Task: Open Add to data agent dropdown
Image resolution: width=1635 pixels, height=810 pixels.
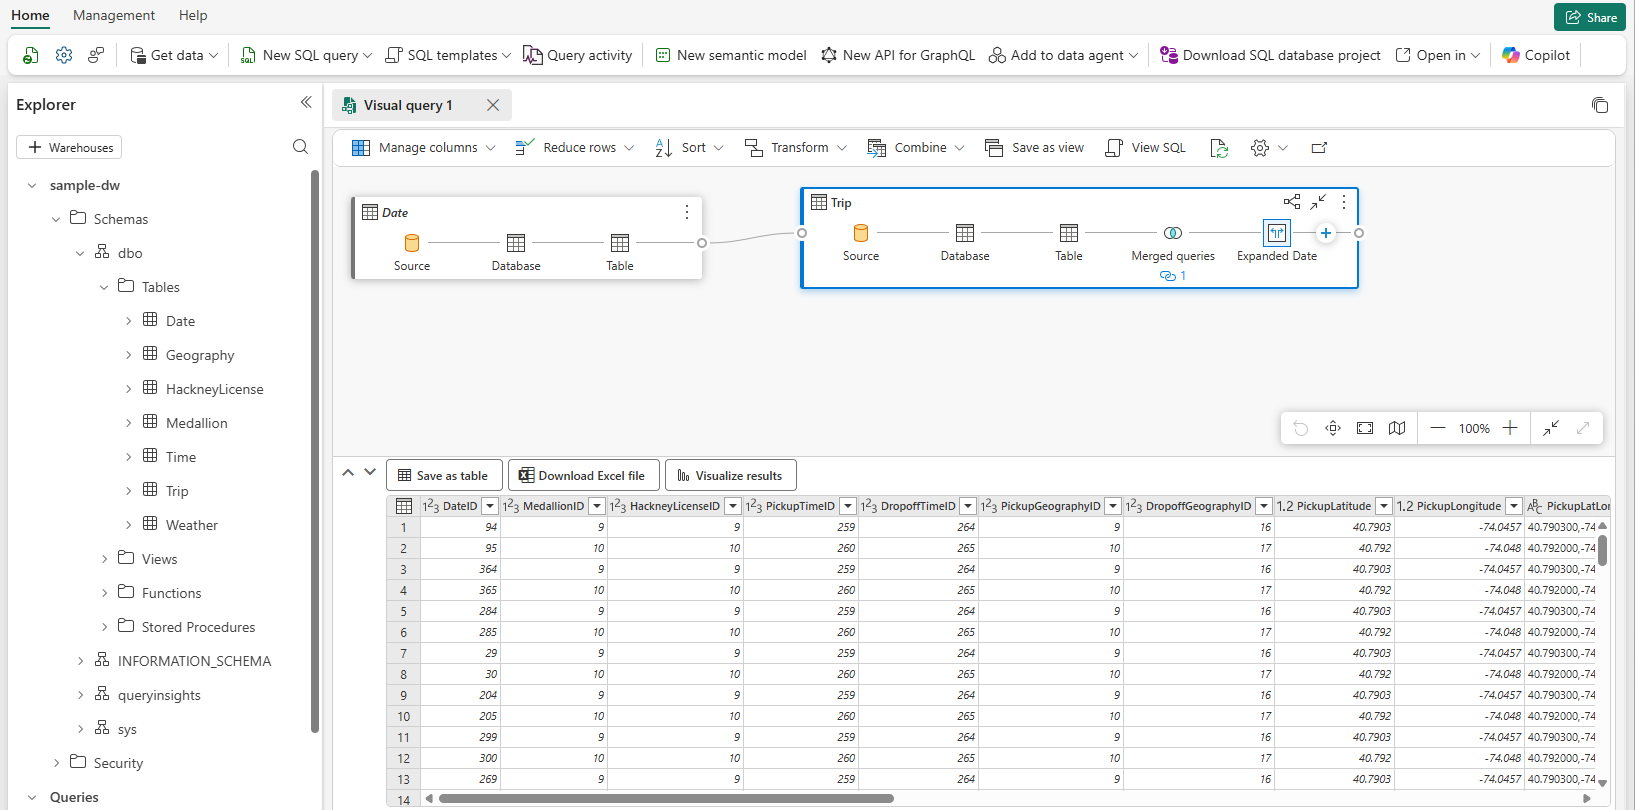Action: point(1063,55)
